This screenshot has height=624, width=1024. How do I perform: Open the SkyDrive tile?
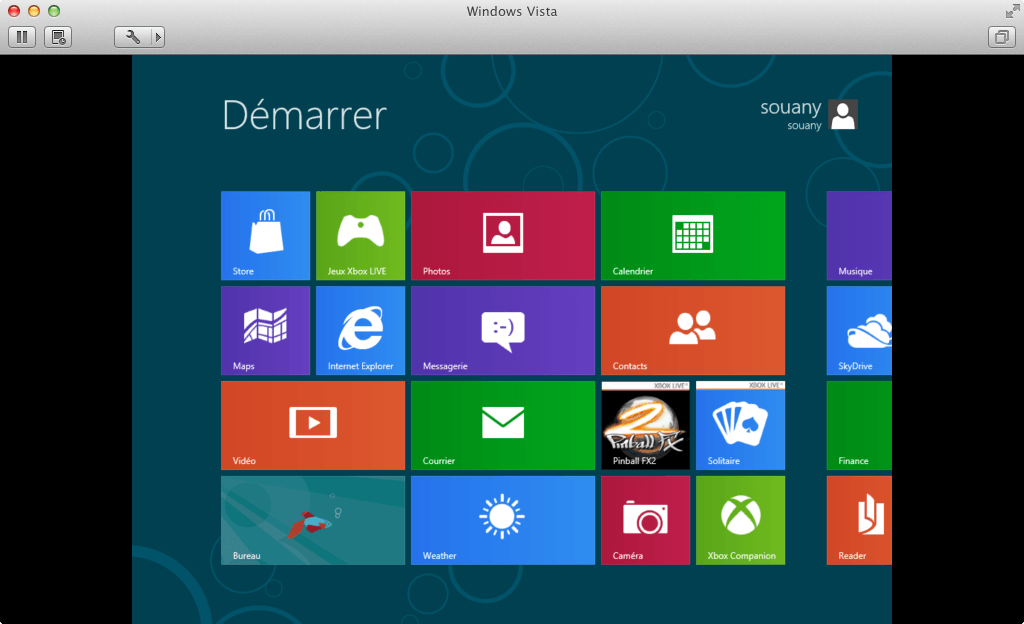pos(859,330)
